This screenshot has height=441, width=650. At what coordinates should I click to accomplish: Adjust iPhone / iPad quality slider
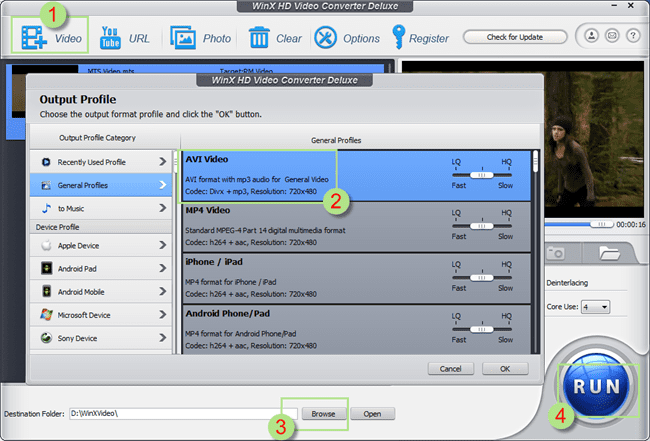click(482, 277)
